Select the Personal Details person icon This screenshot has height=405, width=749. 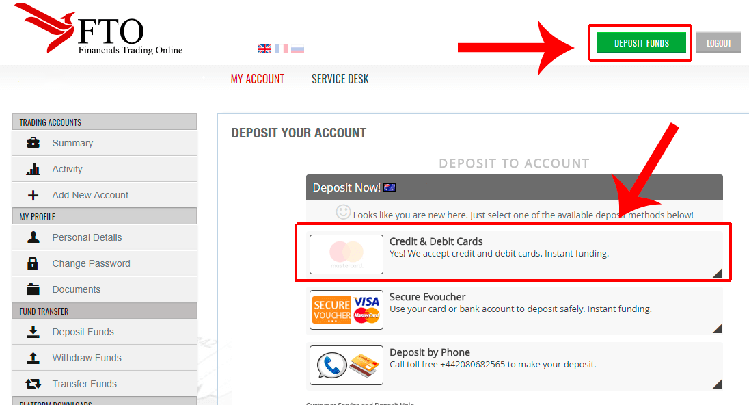(33, 237)
